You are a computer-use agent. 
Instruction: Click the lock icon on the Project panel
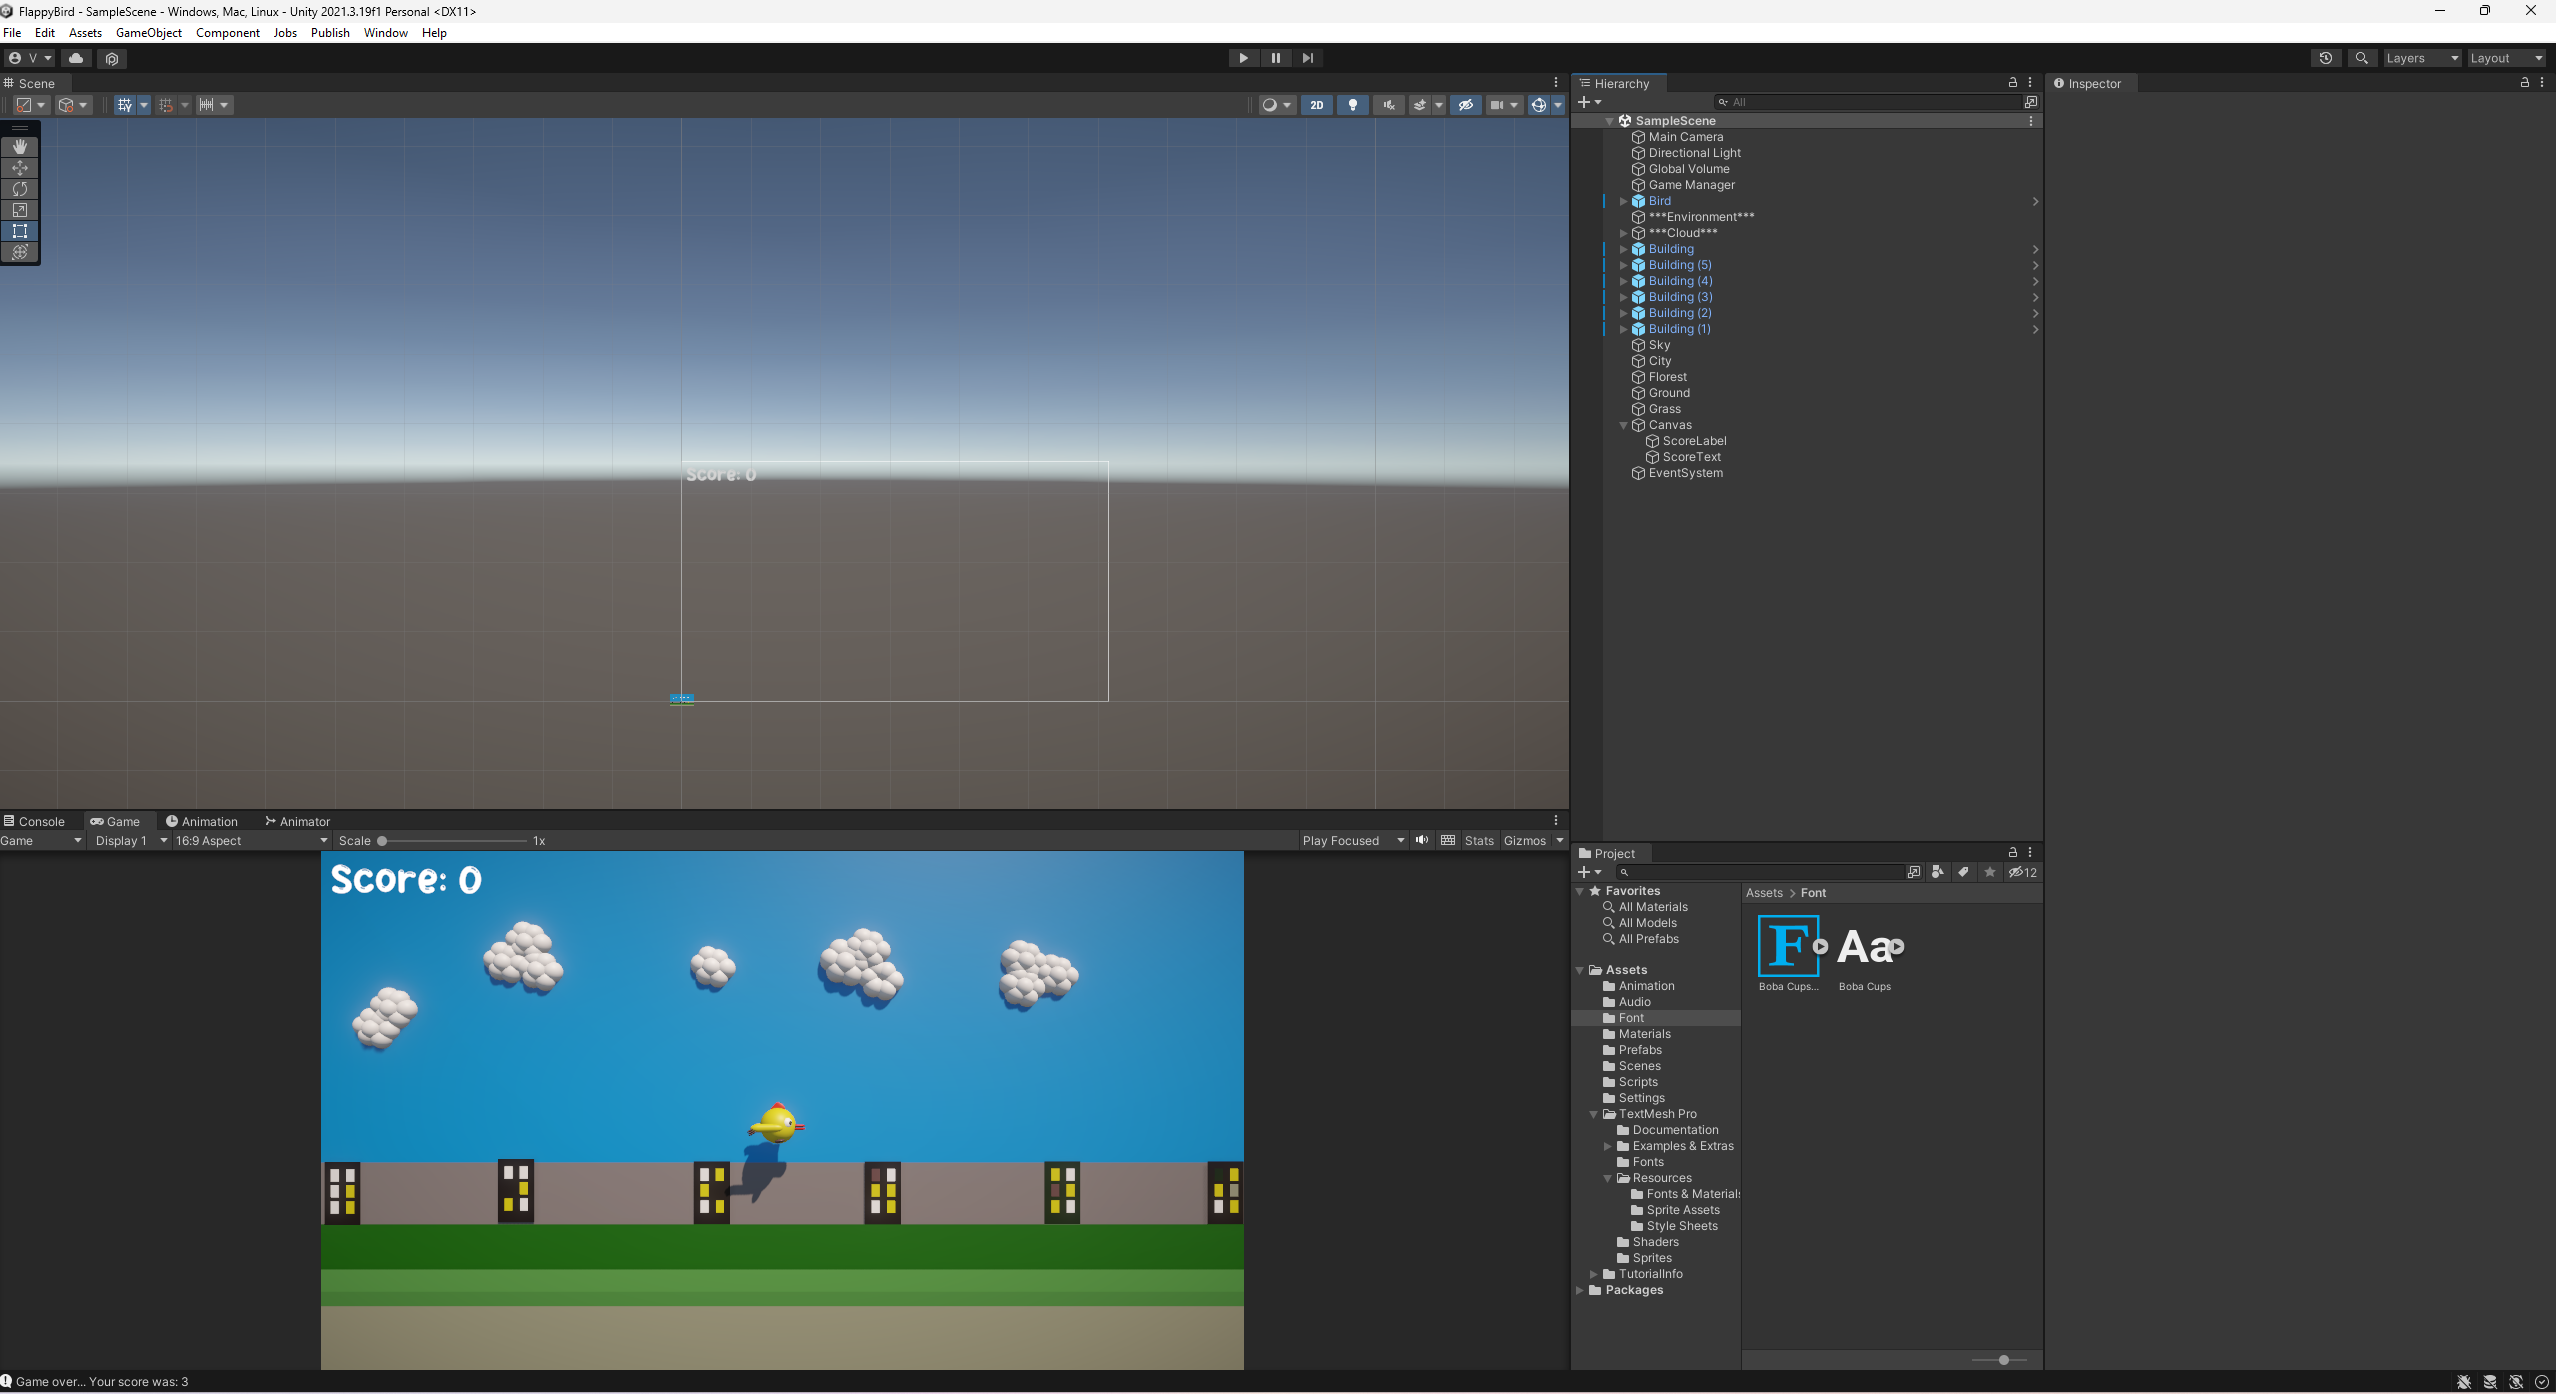tap(2012, 853)
